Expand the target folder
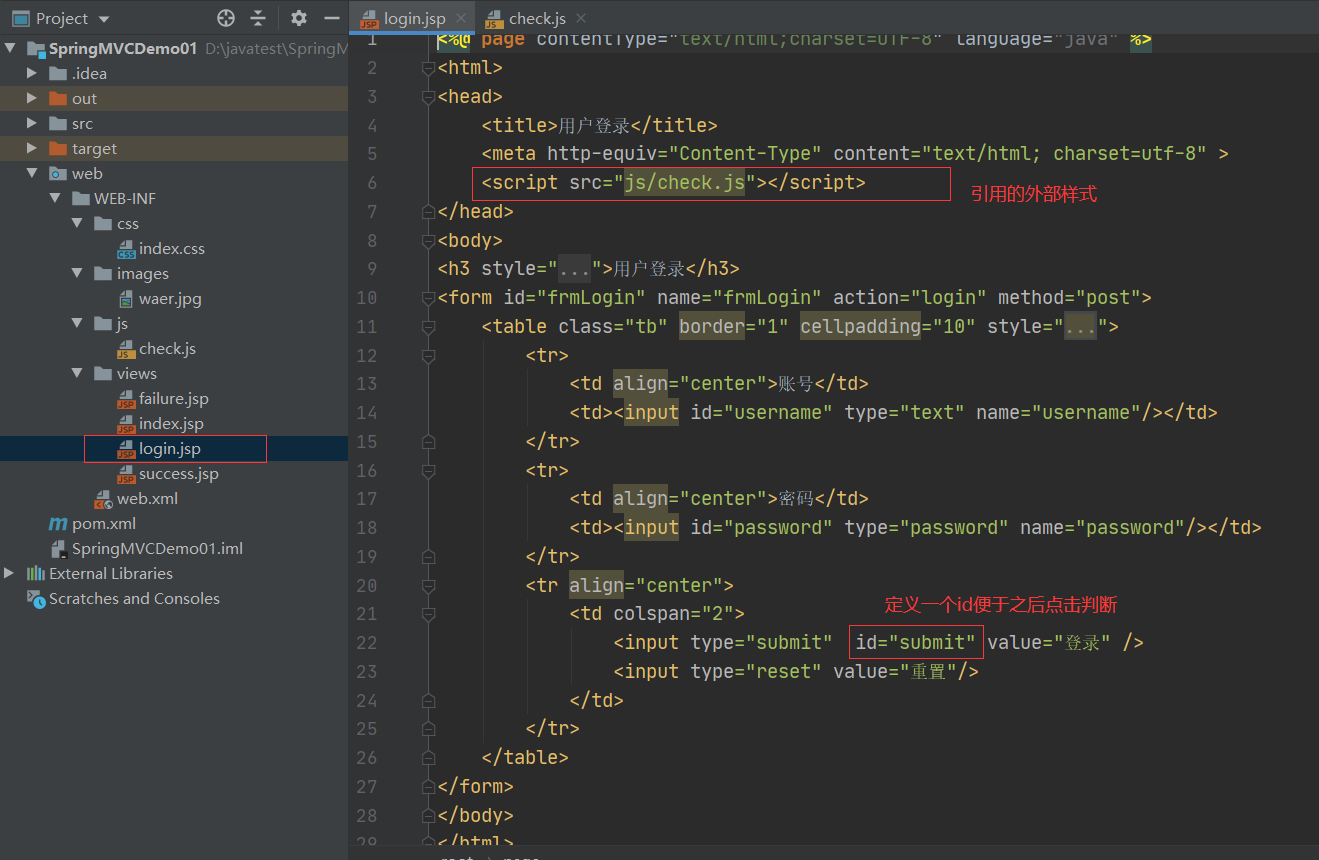Image resolution: width=1319 pixels, height=860 pixels. 32,148
